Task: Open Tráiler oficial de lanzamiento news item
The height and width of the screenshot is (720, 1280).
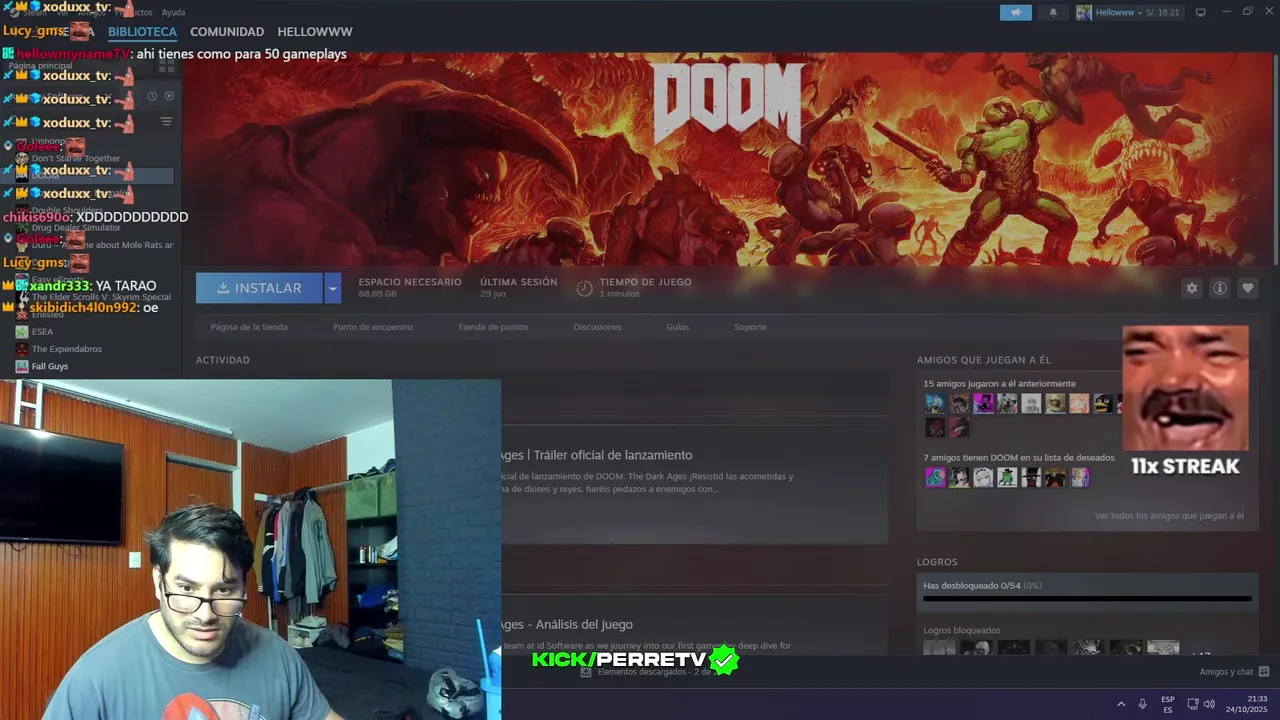Action: [x=597, y=455]
